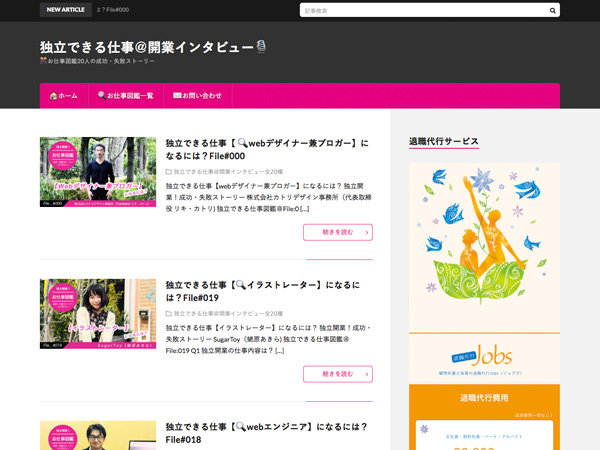The width and height of the screenshot is (600, 450).
Task: Click excerpt text of File#000 article
Action: pyautogui.click(x=268, y=197)
